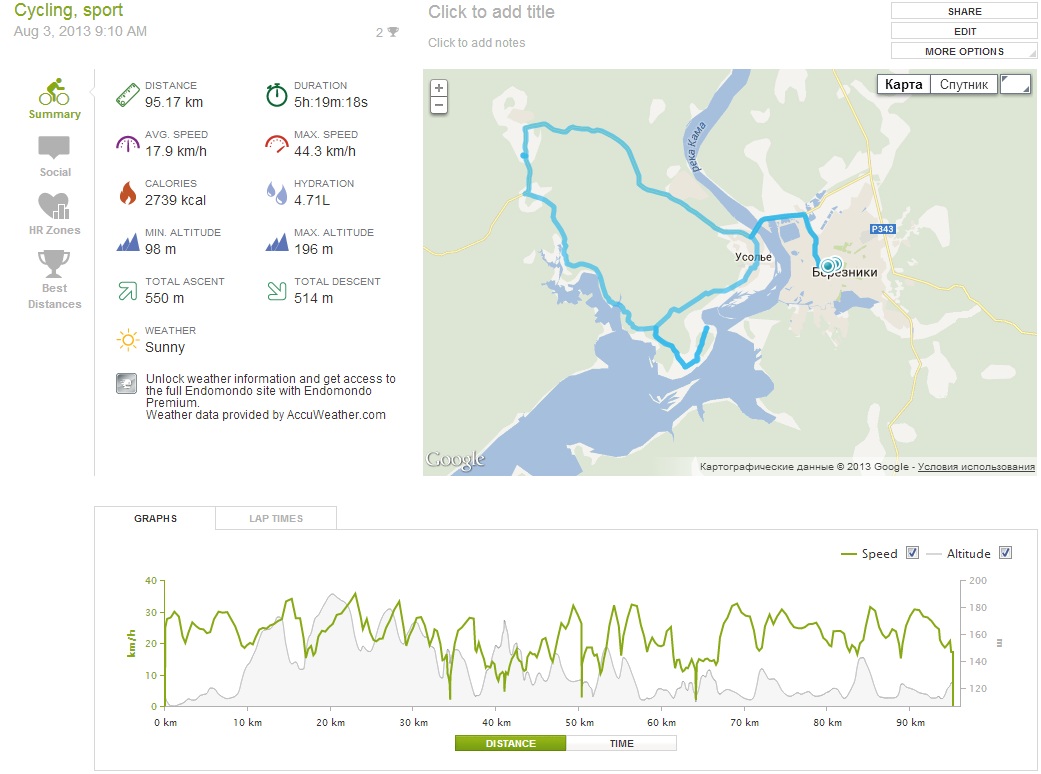Switch to the Lap Times tab

click(x=276, y=518)
